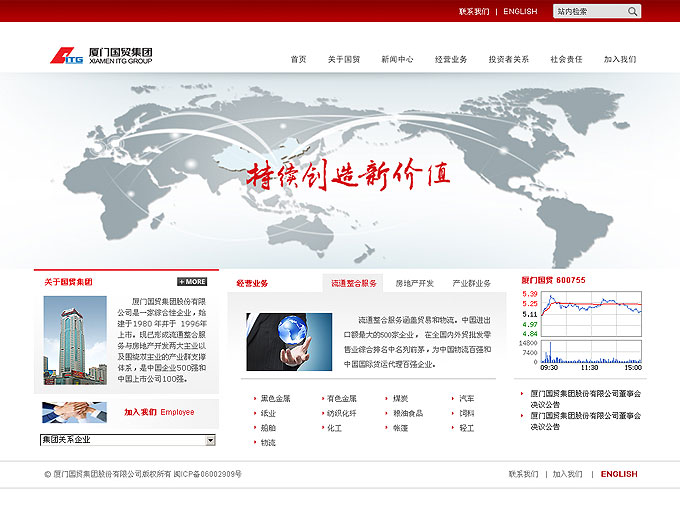Open 投资者关系 in the top navigation
This screenshot has height=508, width=680.
coord(508,59)
